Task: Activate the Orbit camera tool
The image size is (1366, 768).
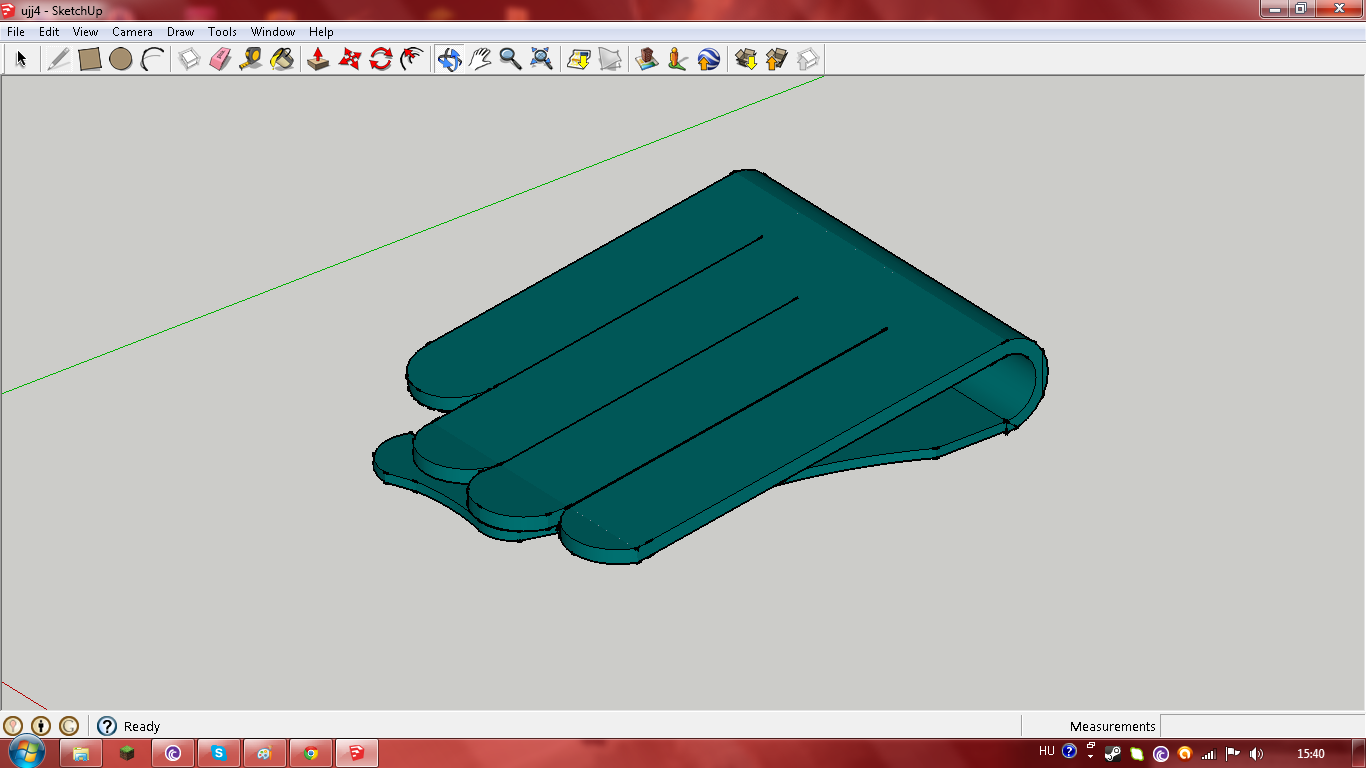Action: 449,59
